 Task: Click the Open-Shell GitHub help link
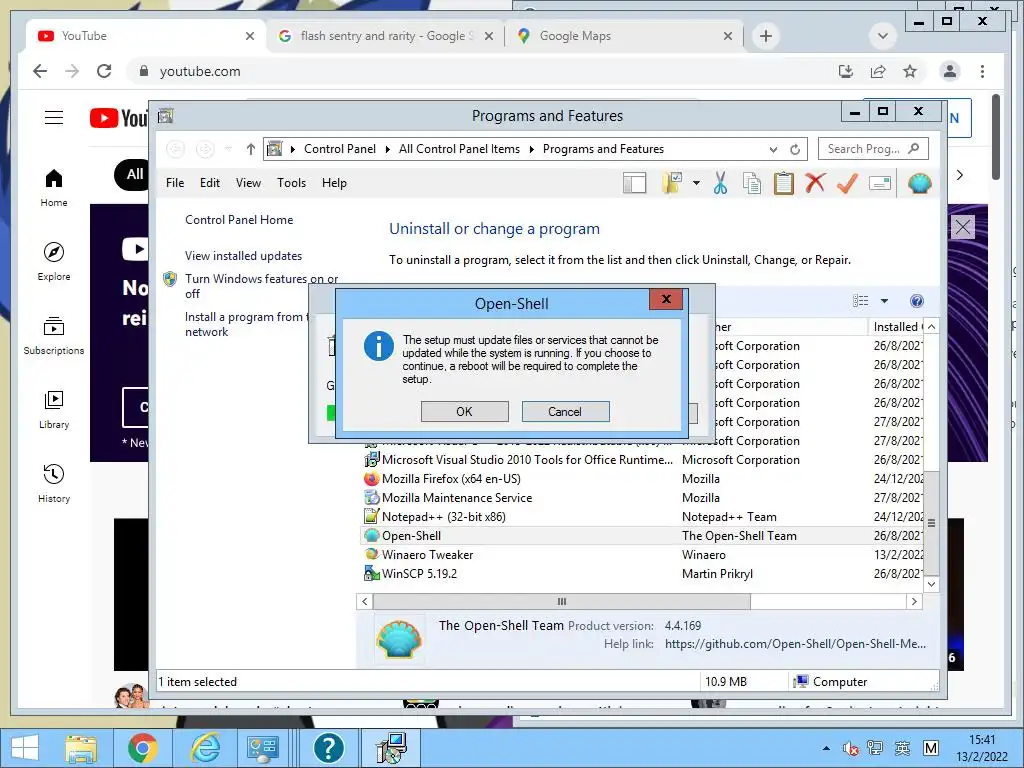tap(795, 644)
